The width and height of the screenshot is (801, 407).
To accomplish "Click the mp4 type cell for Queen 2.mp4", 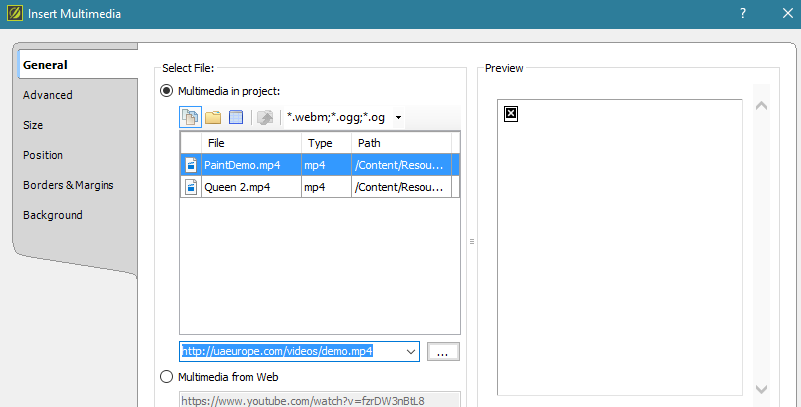I will 326,187.
